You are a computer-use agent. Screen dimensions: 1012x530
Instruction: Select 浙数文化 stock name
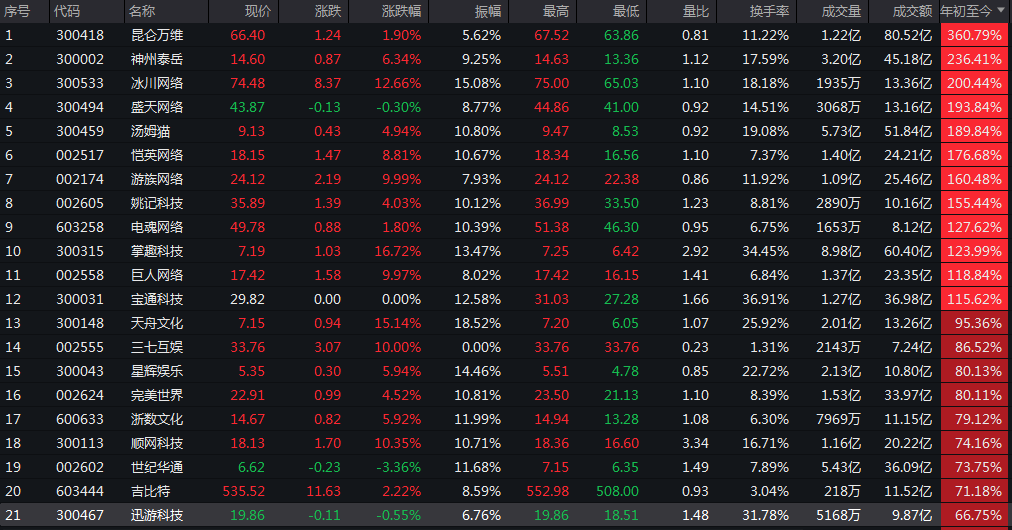tap(157, 419)
